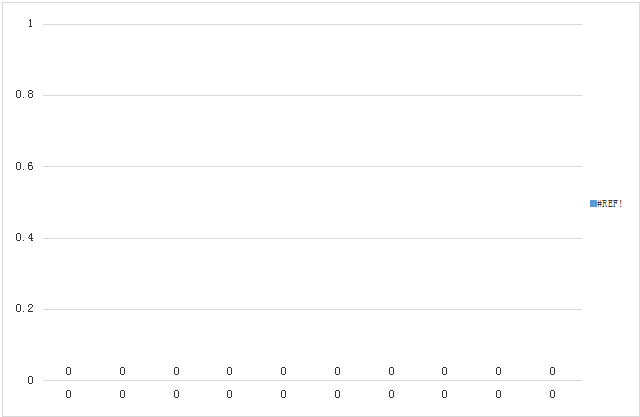Click the 0.8 vertical axis label
The width and height of the screenshot is (640, 417).
(x=24, y=95)
